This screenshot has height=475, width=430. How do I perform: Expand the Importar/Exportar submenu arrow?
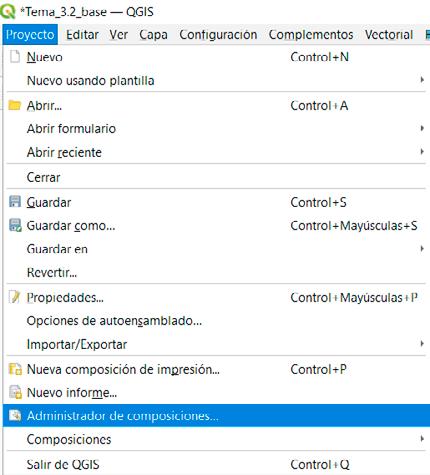point(422,343)
